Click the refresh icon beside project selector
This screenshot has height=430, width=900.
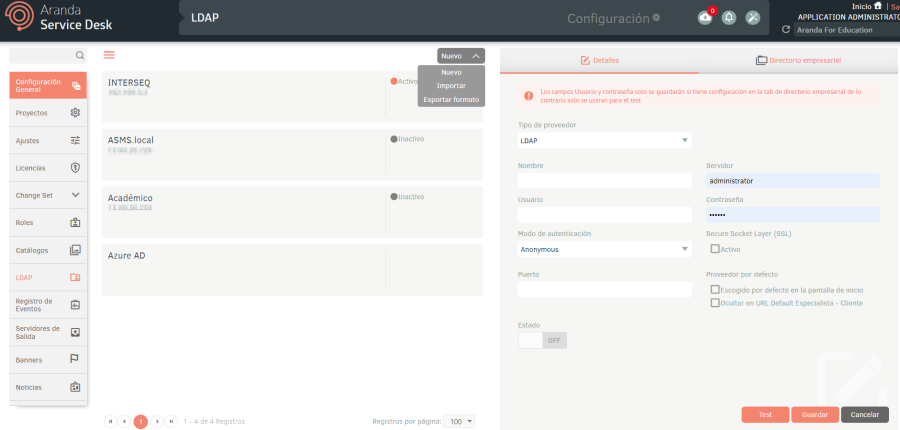[x=786, y=30]
